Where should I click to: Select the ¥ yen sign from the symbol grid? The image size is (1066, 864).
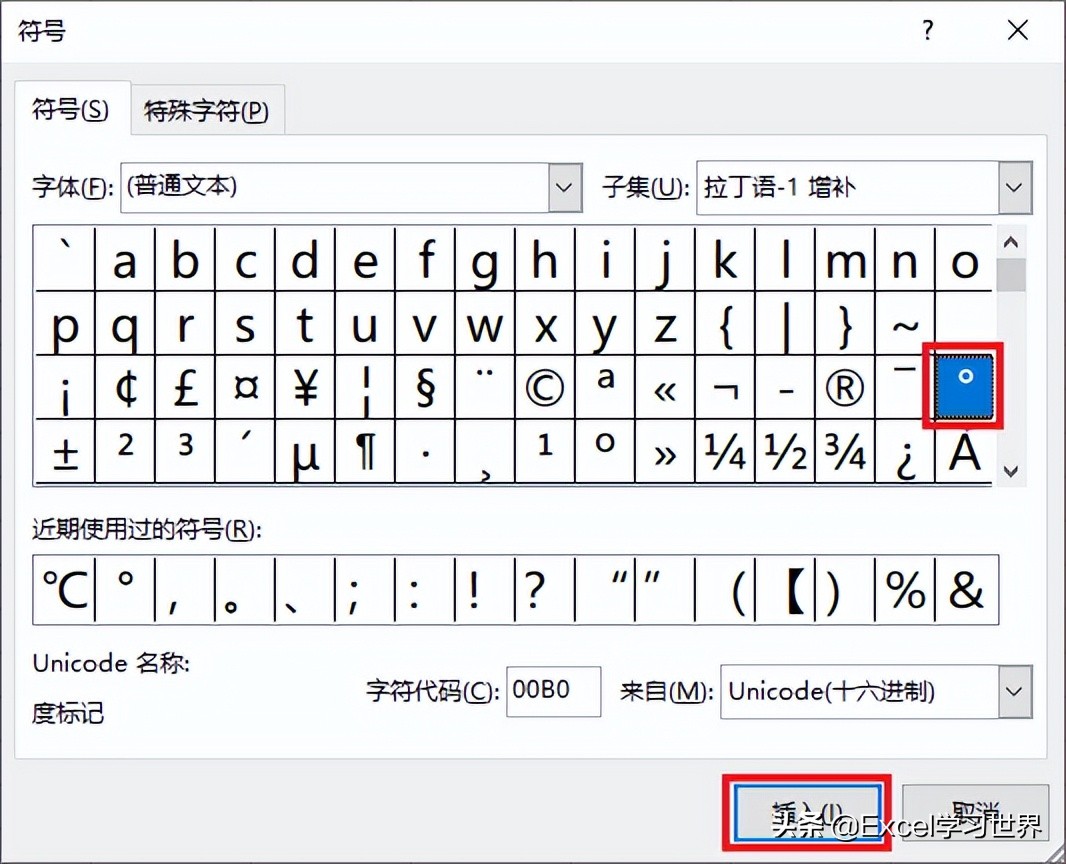[306, 388]
